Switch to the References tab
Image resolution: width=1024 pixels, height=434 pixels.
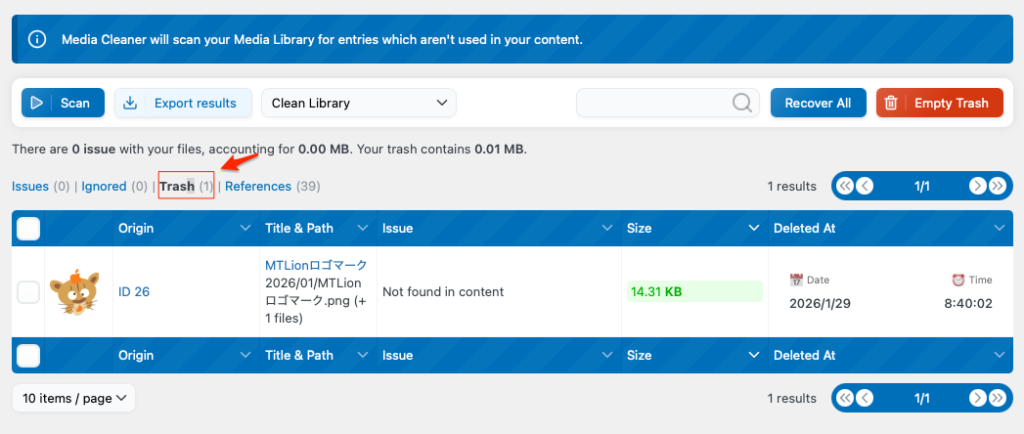click(x=258, y=186)
